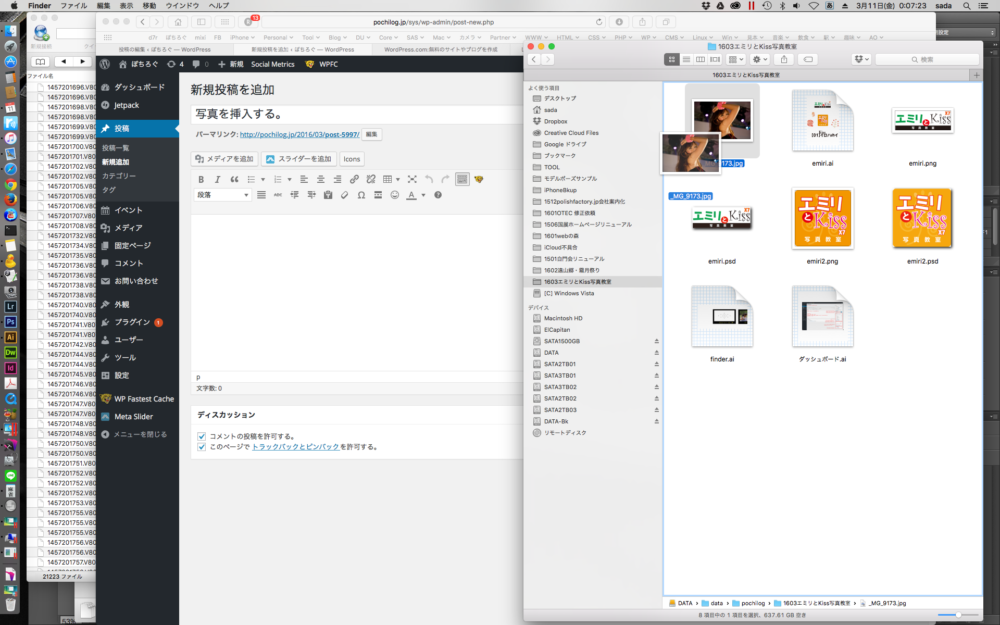Insert a special character with the omega icon

tap(361, 195)
